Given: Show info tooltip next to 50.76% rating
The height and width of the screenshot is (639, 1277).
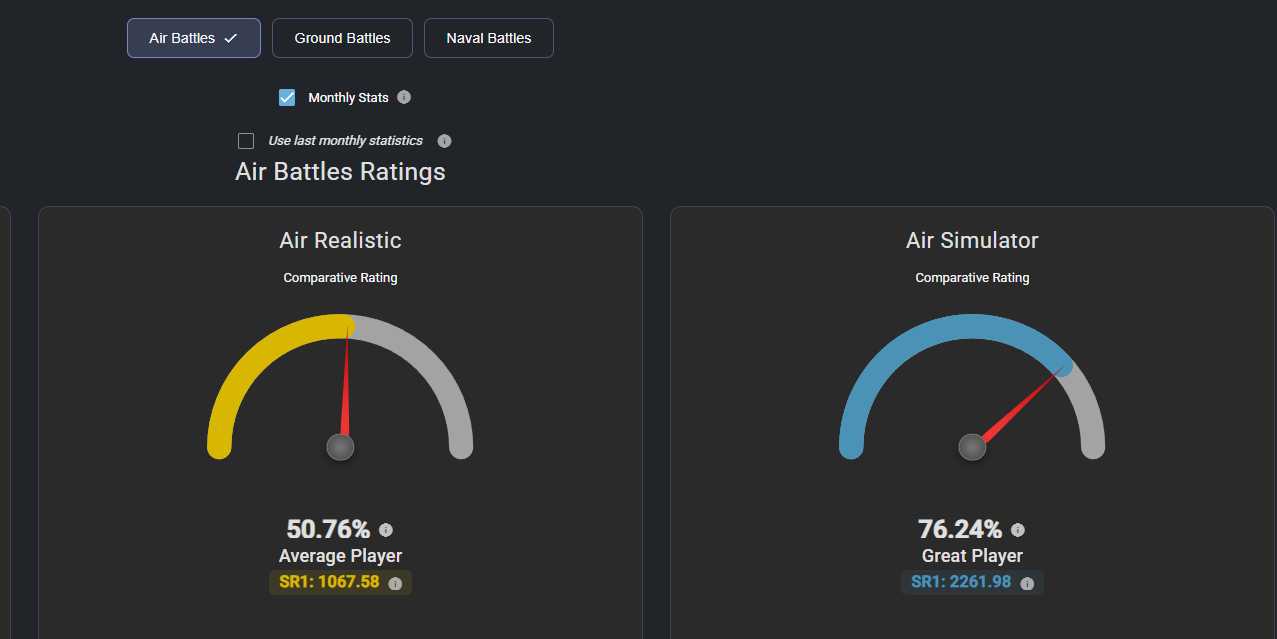Looking at the screenshot, I should [386, 530].
